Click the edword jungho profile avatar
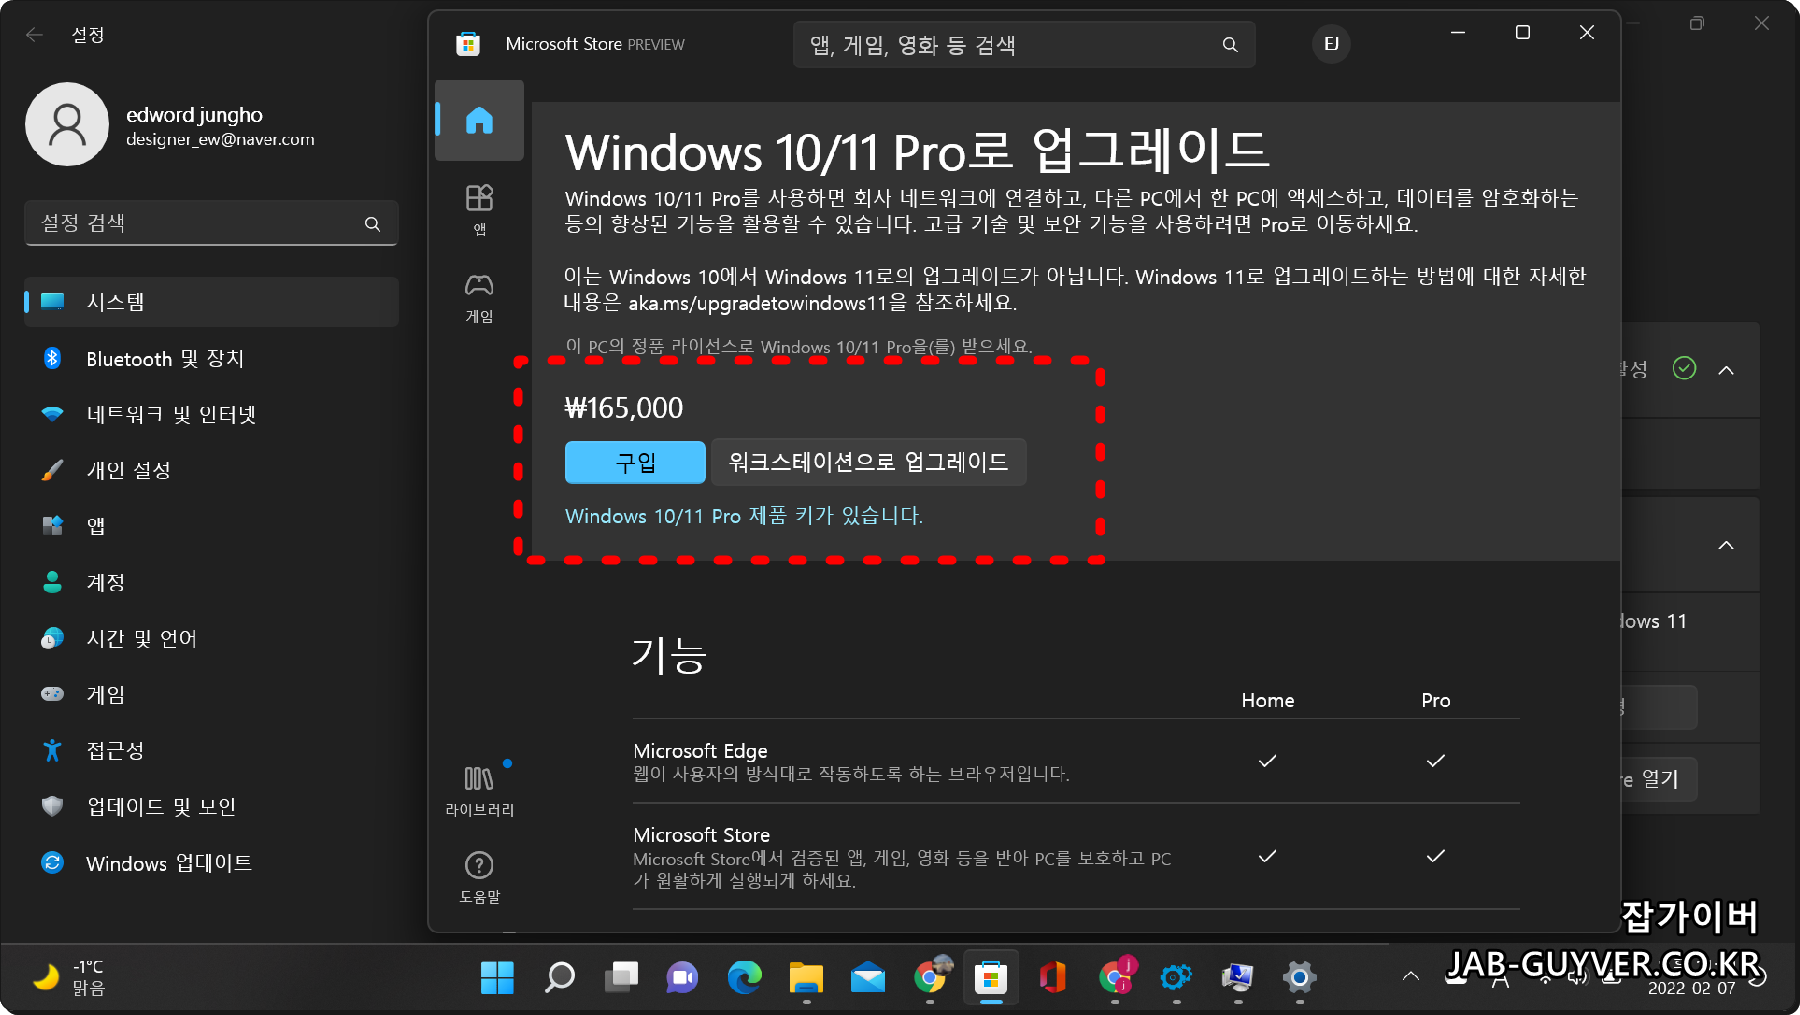Screen dimensions: 1800x1015 (x=67, y=124)
